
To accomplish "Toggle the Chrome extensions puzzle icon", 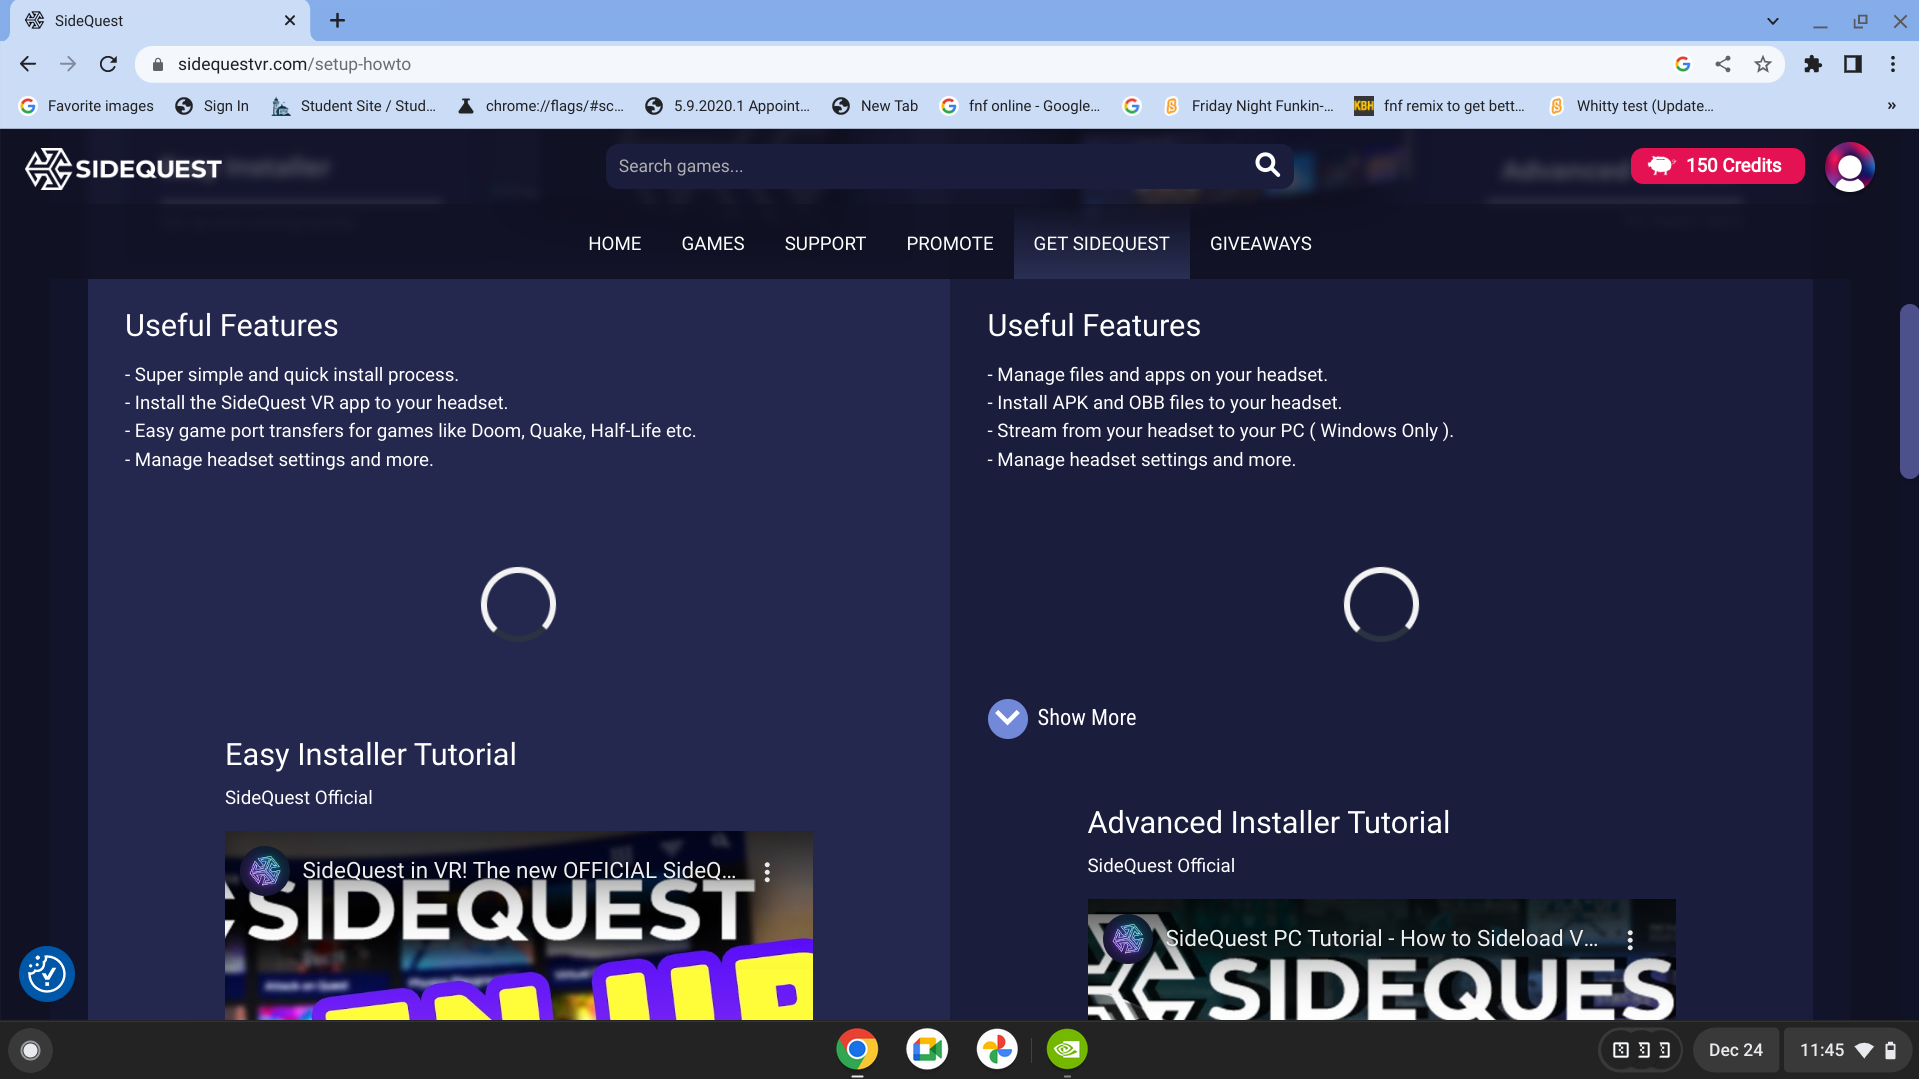I will coord(1813,63).
